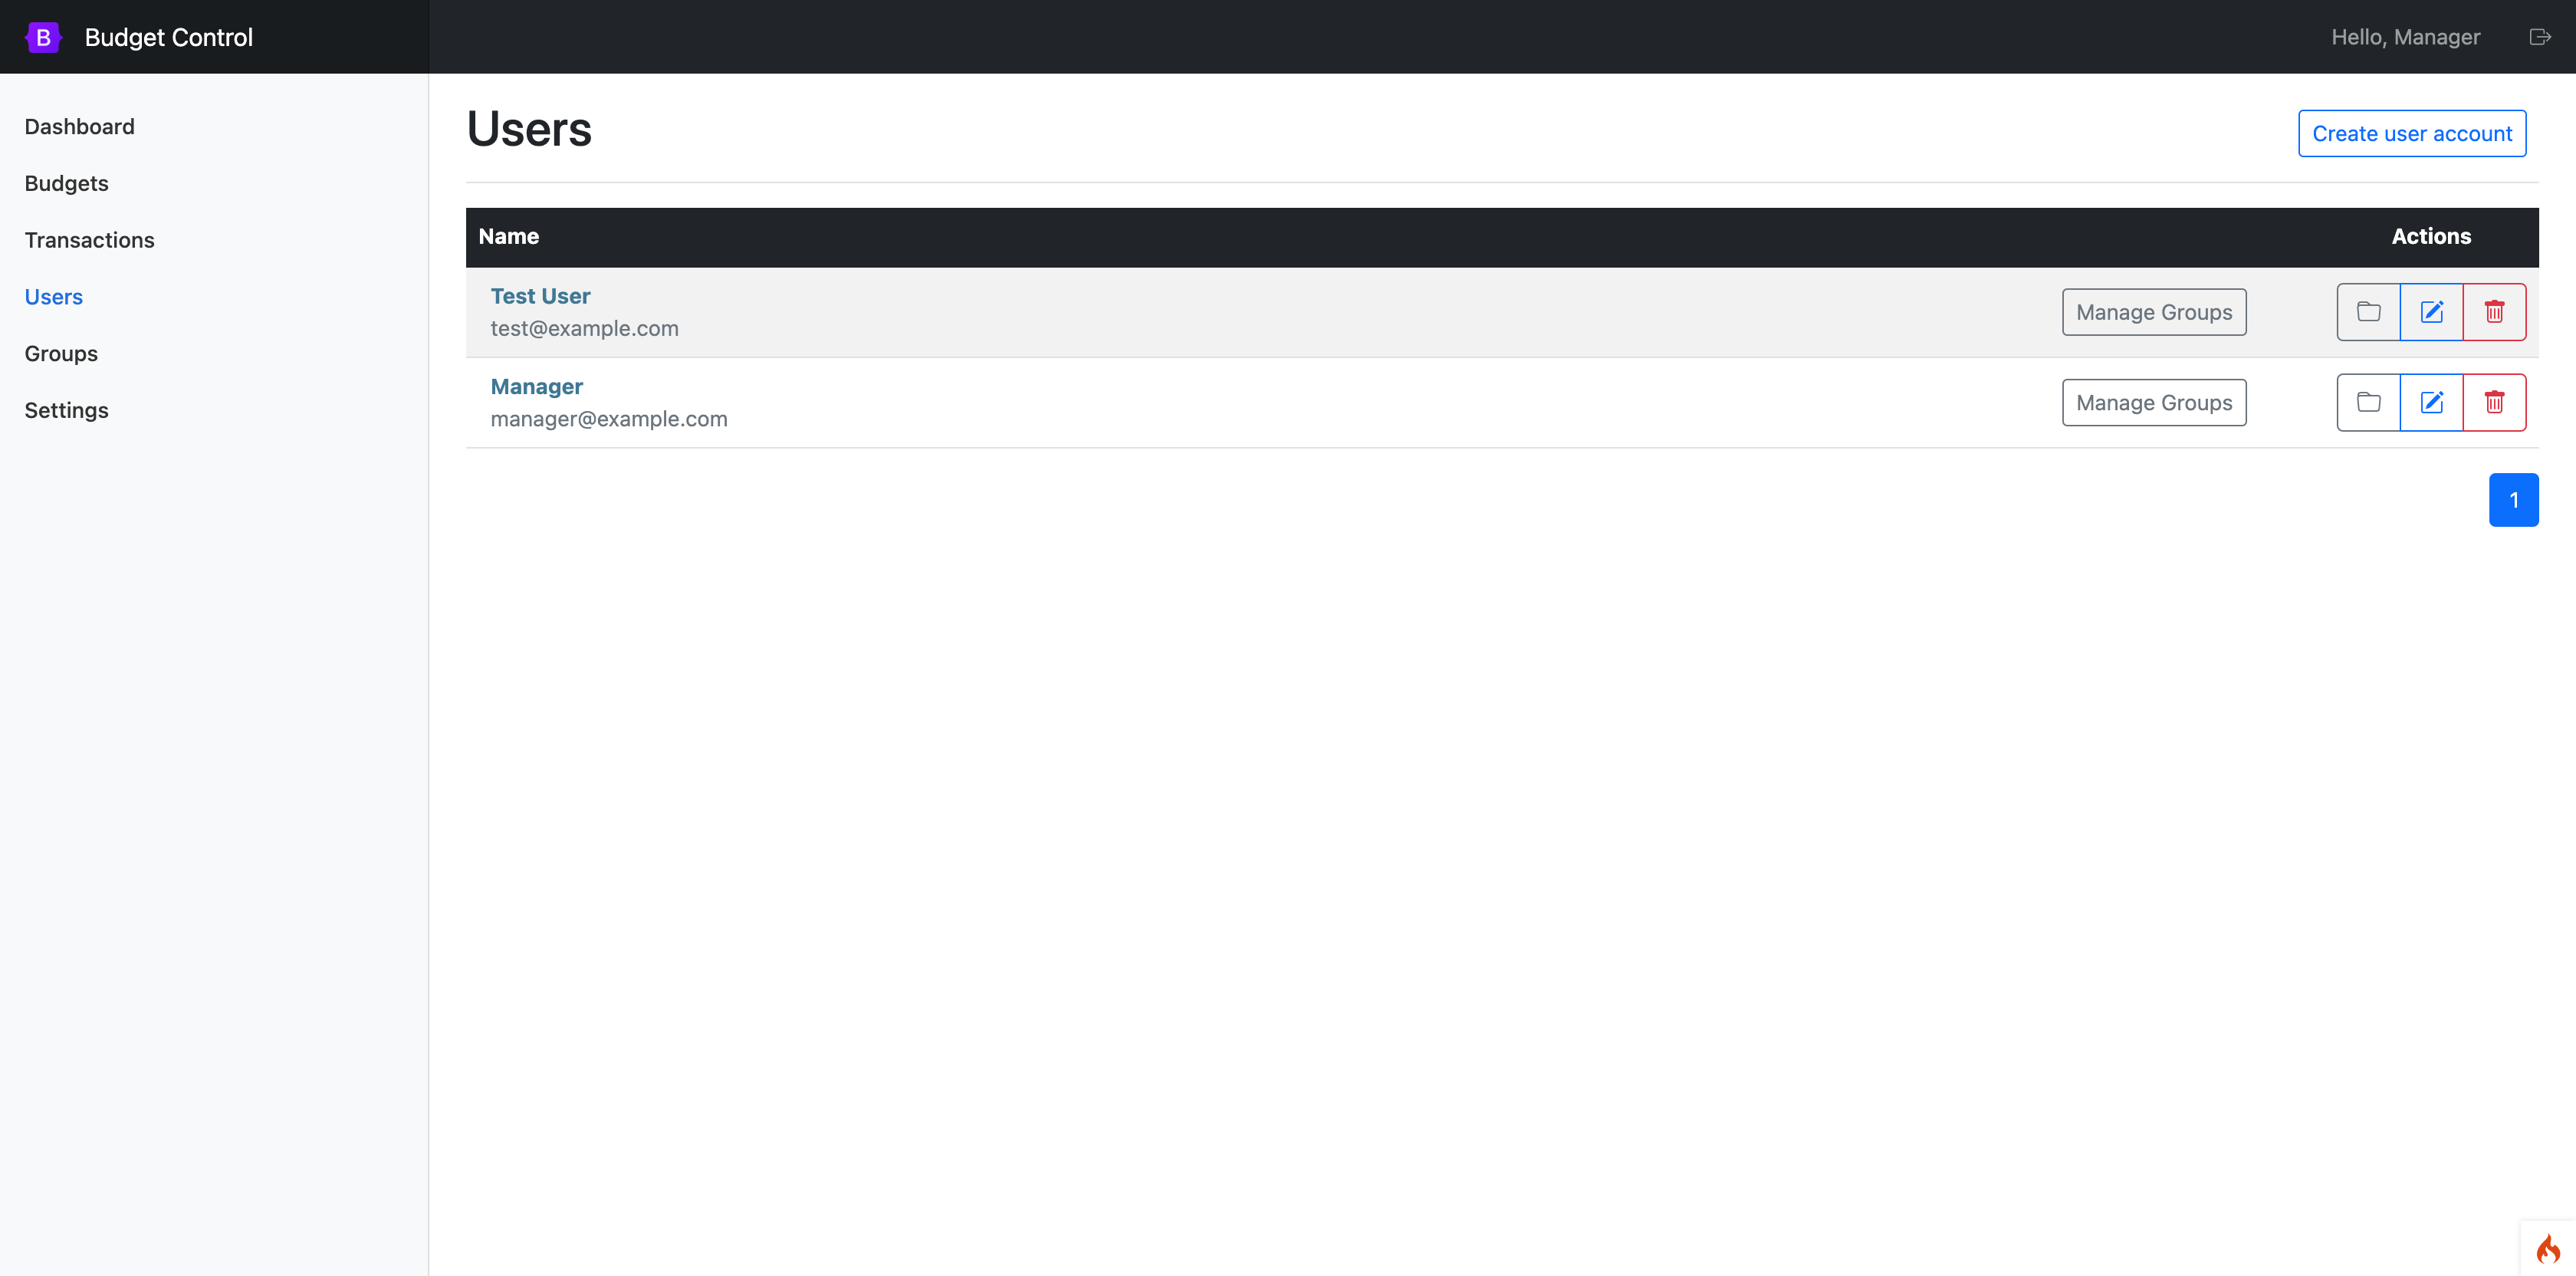Click the logout icon in the top bar

click(x=2539, y=37)
